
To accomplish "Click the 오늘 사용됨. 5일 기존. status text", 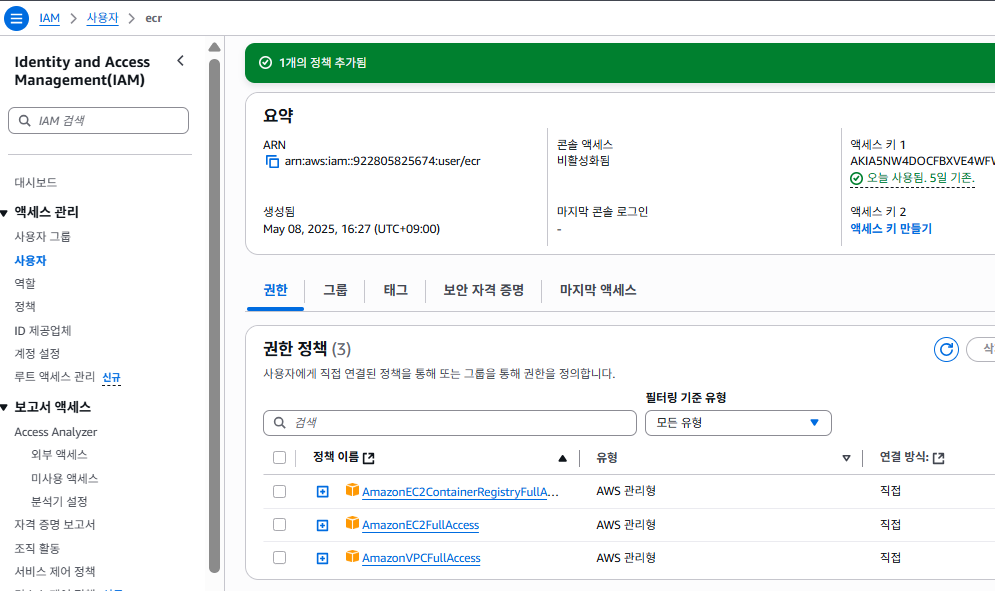I will coord(921,178).
